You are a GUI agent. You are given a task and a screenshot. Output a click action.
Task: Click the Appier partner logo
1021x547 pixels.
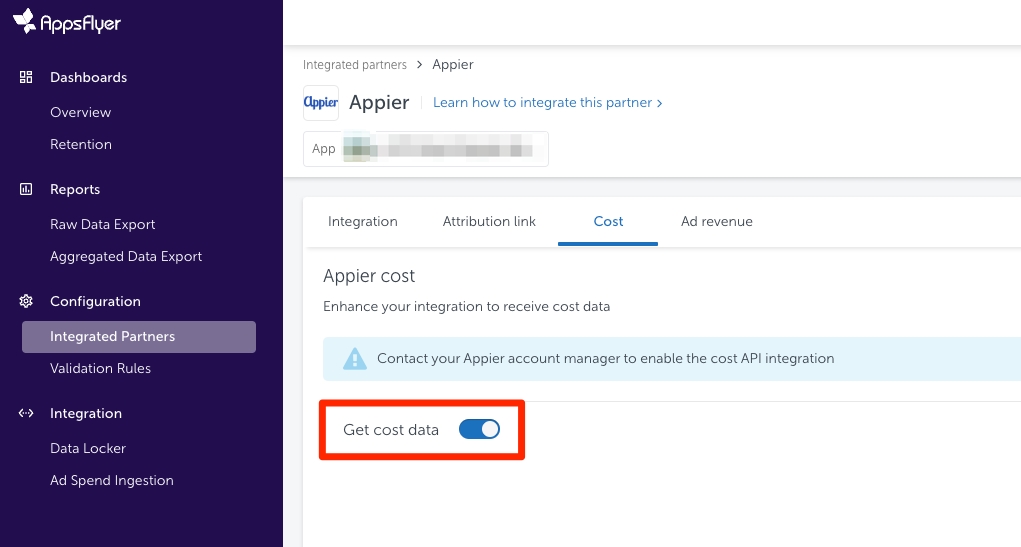click(321, 103)
